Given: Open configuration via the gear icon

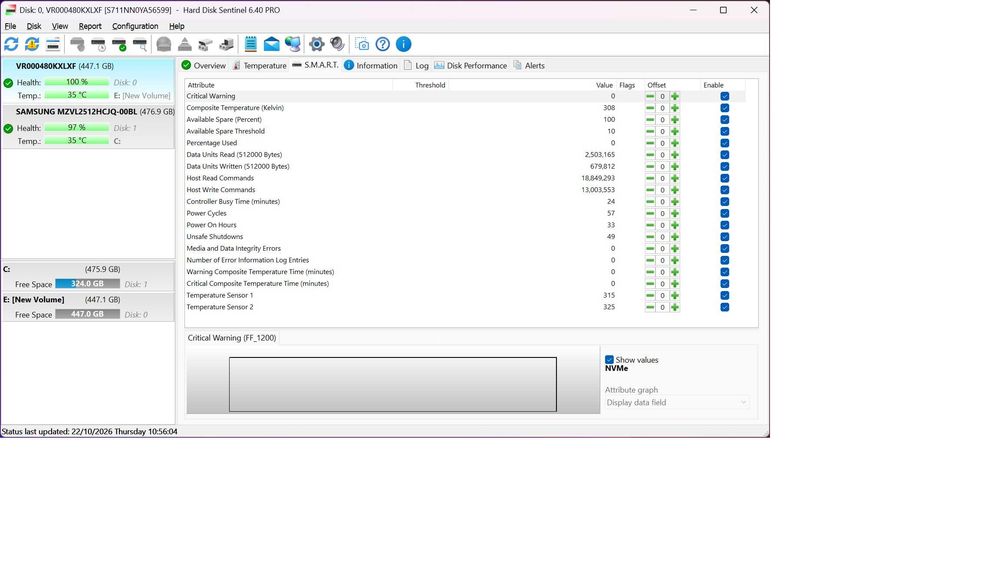Looking at the screenshot, I should tap(316, 44).
